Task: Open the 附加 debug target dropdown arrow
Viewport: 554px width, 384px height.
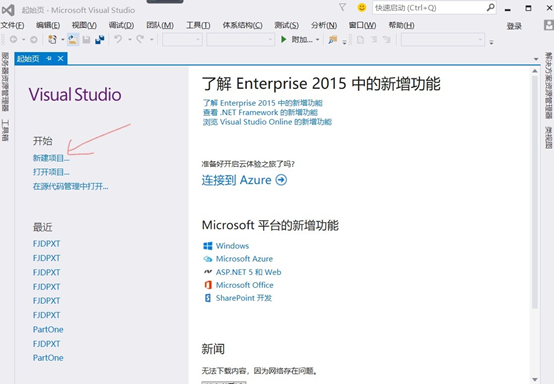Action: pyautogui.click(x=317, y=40)
